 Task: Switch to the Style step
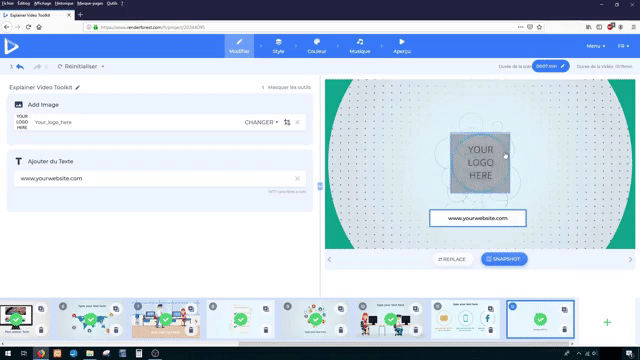278,46
